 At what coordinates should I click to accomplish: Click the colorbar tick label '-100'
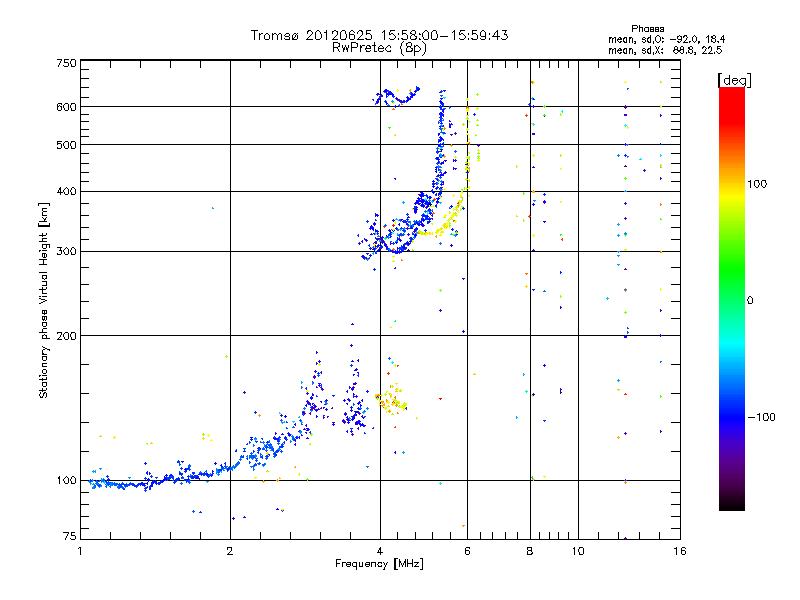(761, 417)
